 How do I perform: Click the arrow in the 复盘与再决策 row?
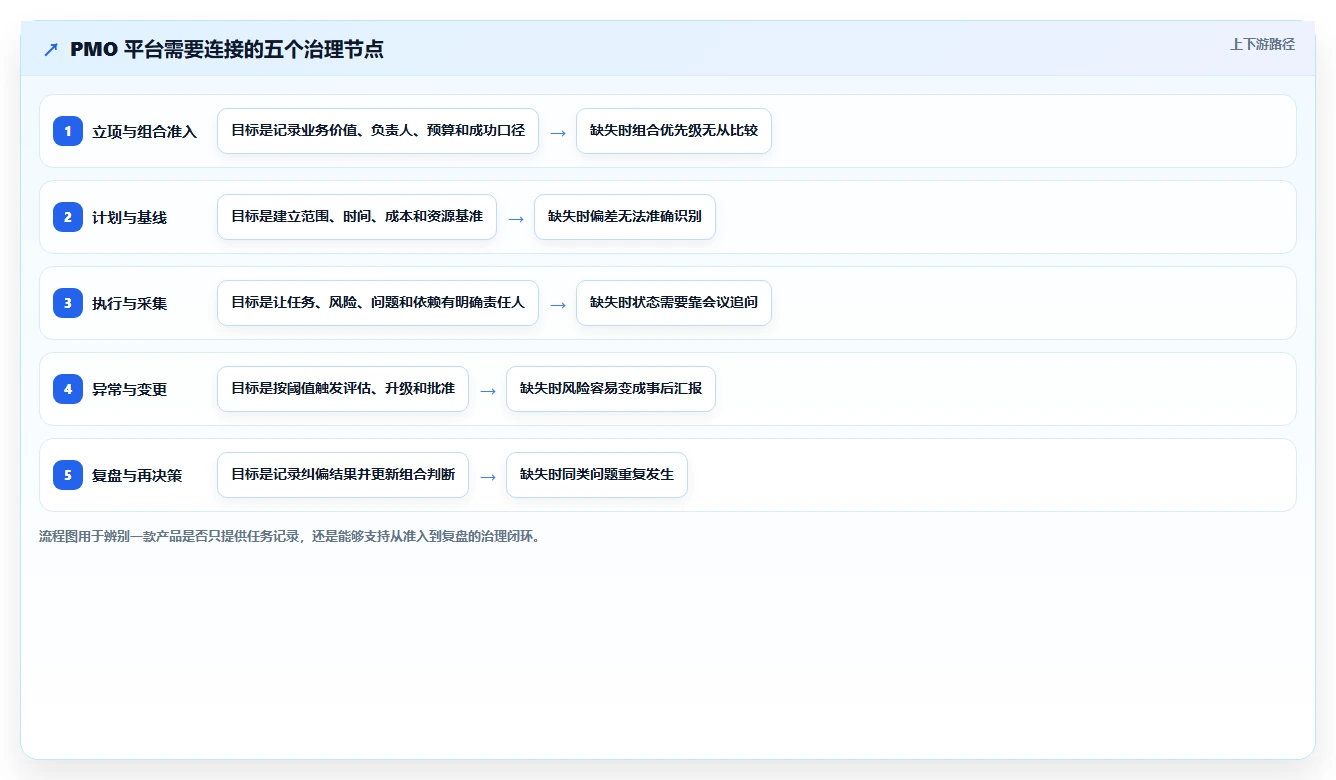(488, 476)
